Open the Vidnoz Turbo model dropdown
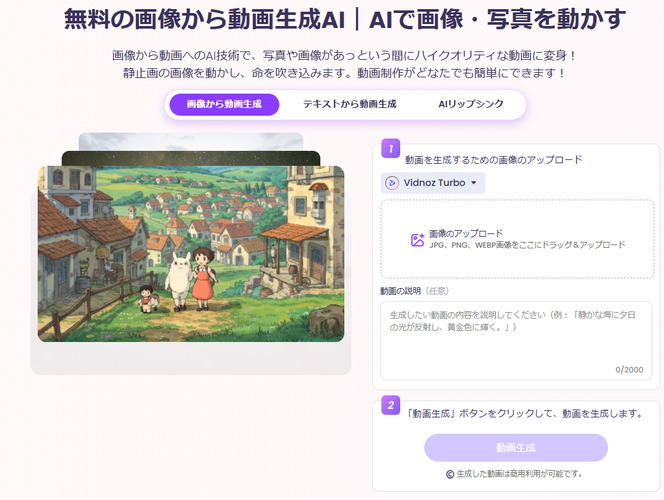The height and width of the screenshot is (500, 664). [433, 183]
